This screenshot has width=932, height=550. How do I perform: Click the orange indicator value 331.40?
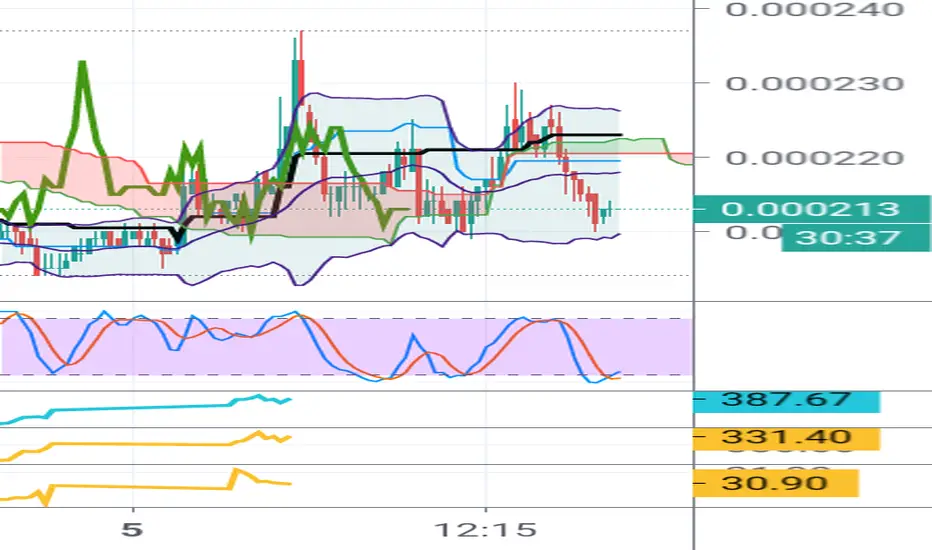click(x=786, y=438)
